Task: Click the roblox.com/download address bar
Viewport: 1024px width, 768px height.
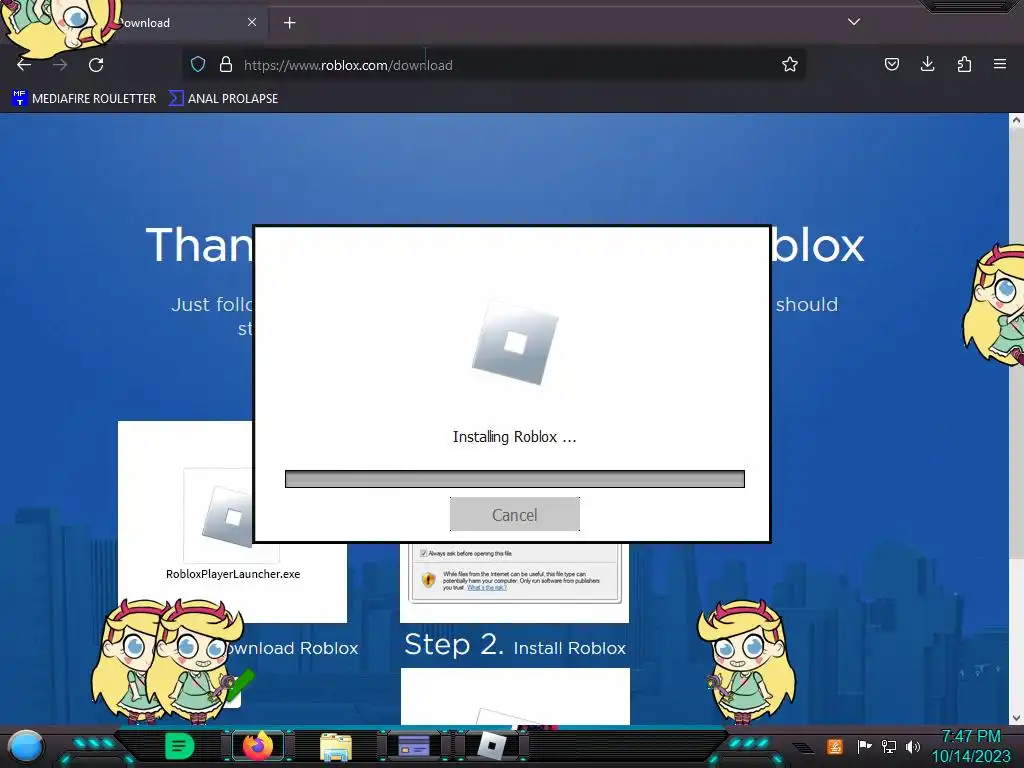Action: point(493,65)
